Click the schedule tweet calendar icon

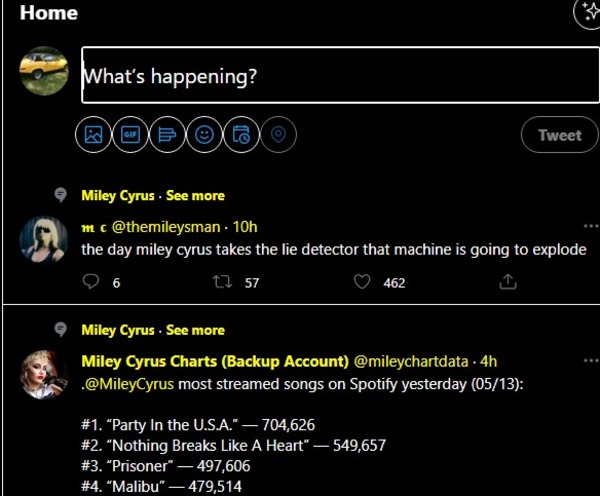coord(241,136)
